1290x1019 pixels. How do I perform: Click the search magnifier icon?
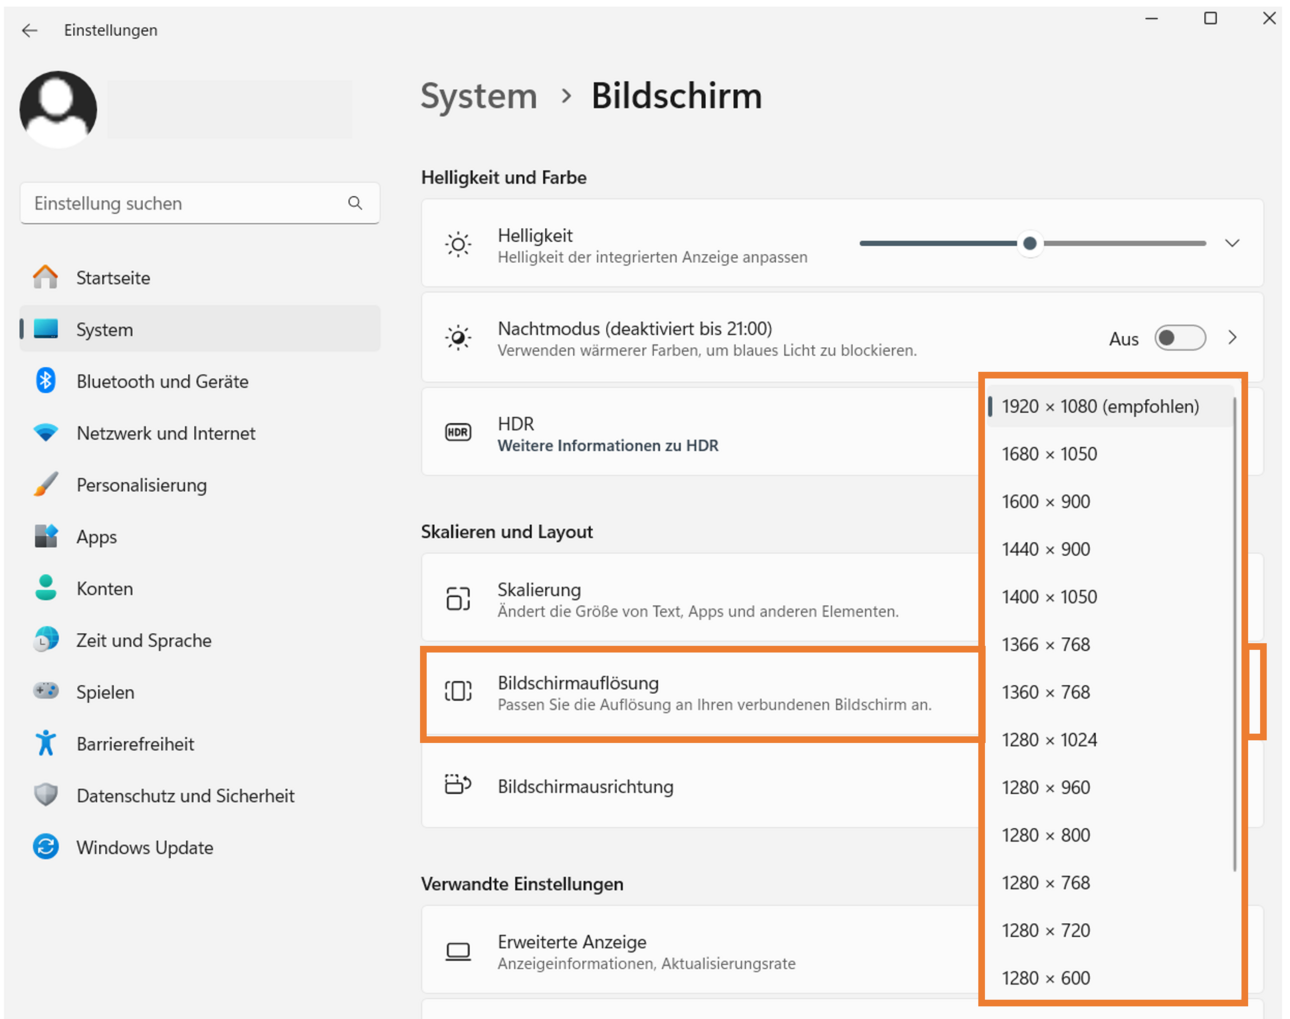tap(355, 203)
